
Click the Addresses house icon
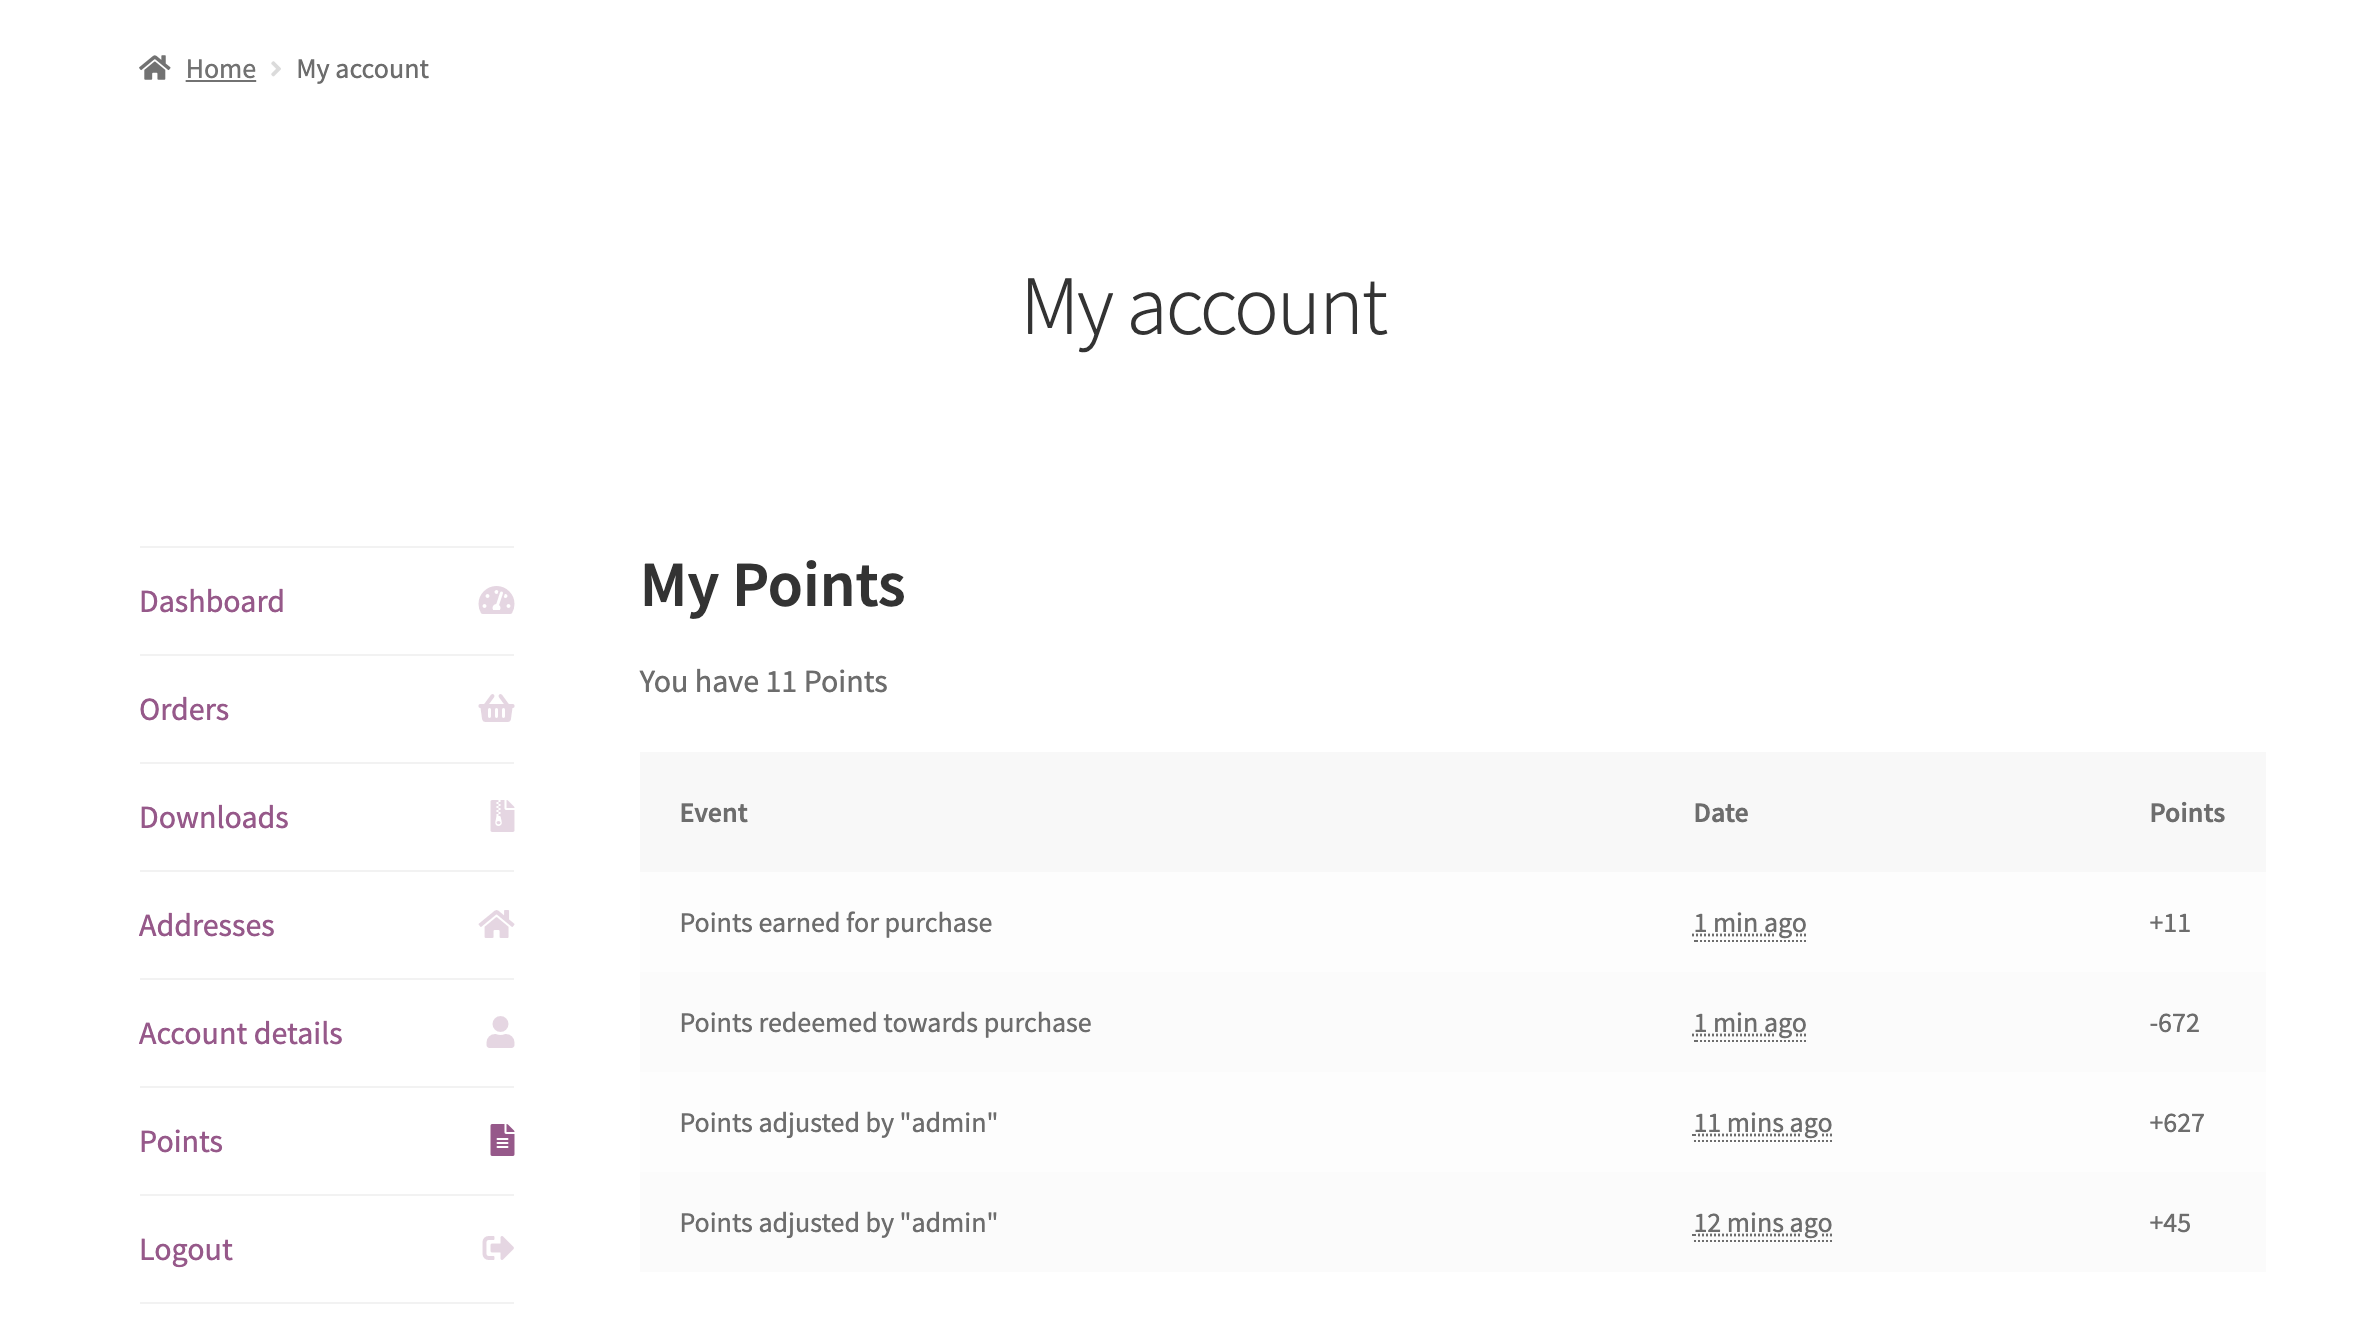497,925
